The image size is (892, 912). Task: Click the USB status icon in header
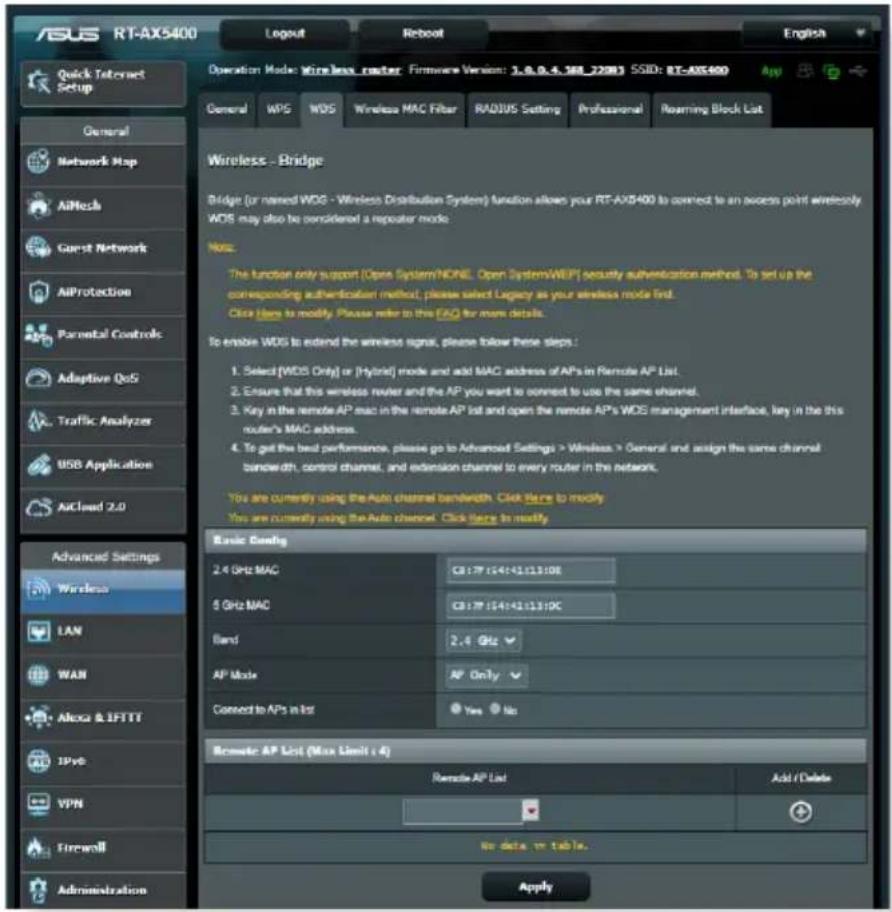pyautogui.click(x=858, y=71)
